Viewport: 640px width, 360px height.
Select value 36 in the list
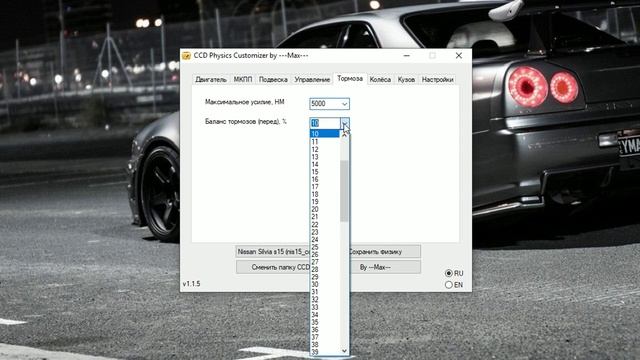point(325,329)
